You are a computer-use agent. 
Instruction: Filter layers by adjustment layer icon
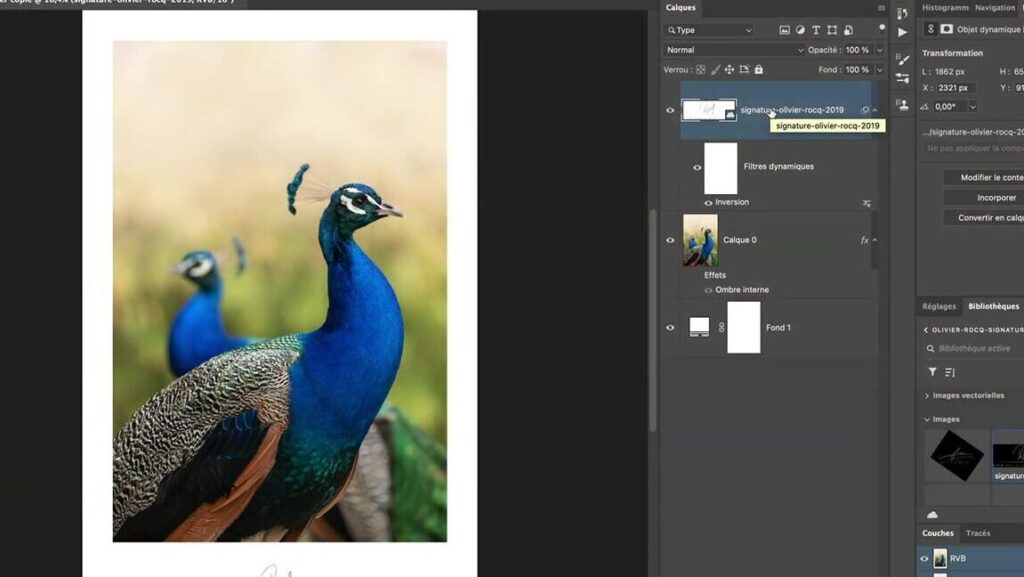point(800,30)
